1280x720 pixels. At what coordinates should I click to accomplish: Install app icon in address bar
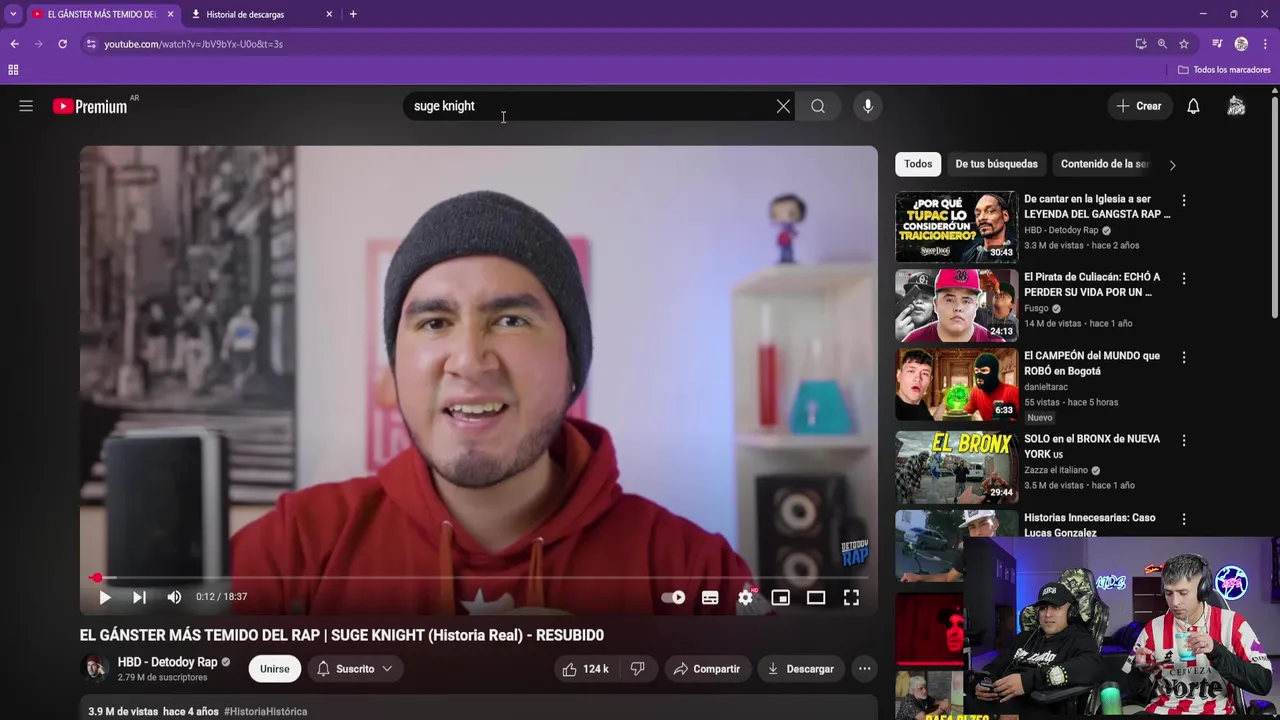click(x=1141, y=44)
